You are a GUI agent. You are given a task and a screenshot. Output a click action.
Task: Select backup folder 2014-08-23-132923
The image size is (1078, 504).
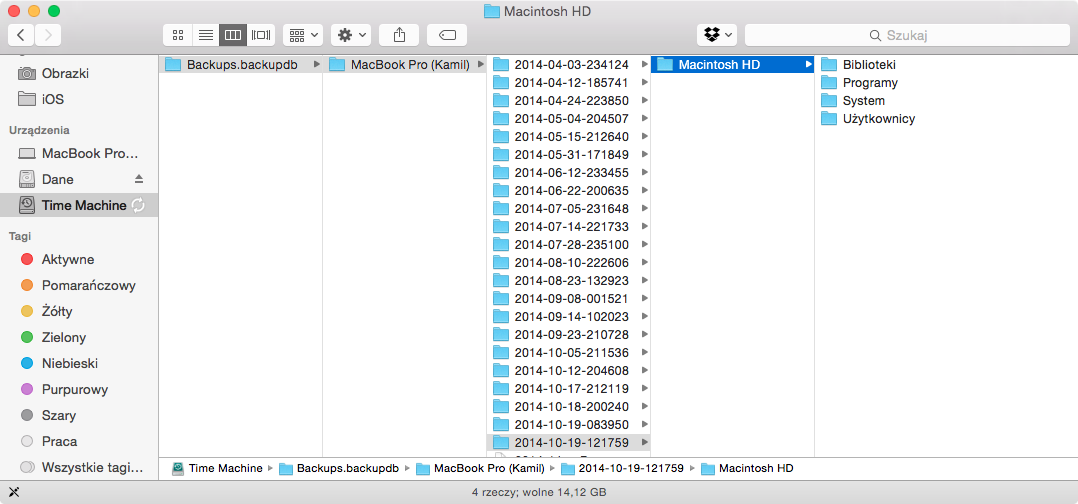pos(569,281)
